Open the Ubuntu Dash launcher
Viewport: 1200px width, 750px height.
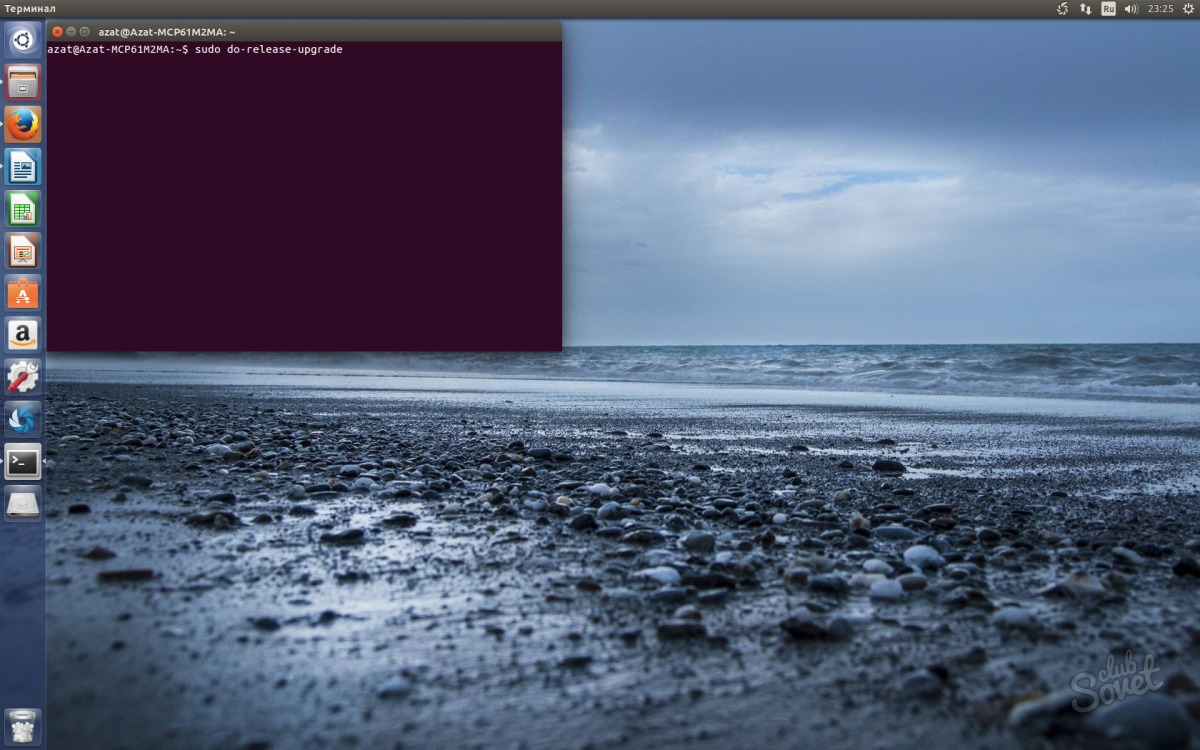22,40
